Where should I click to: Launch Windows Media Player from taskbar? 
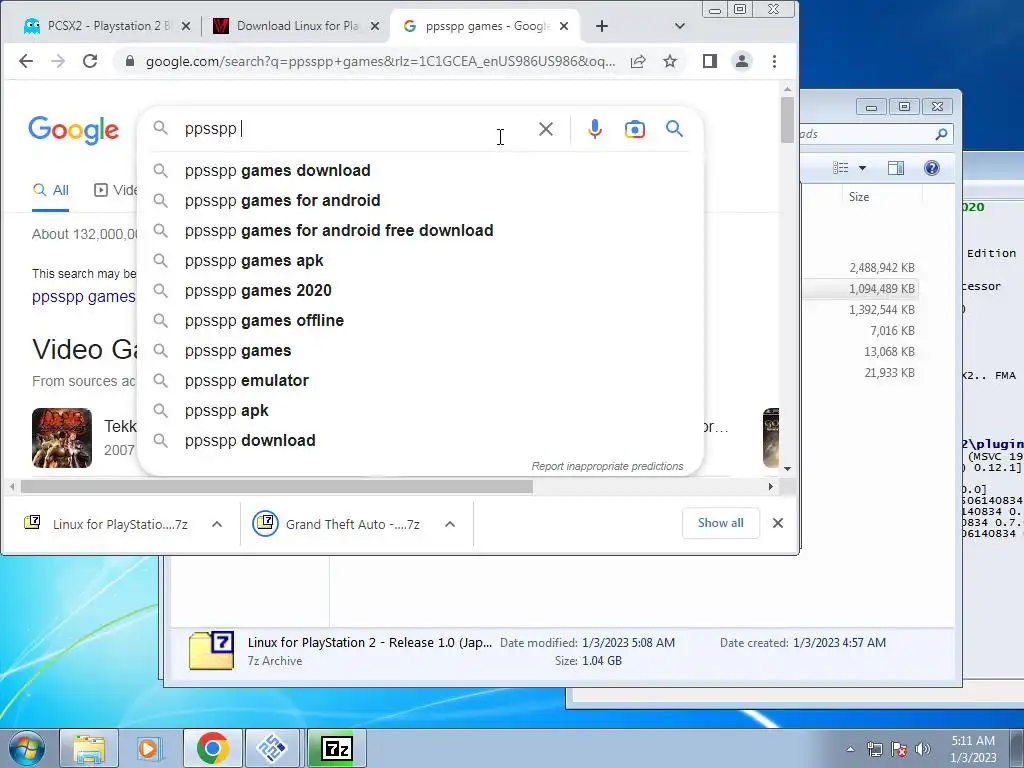[148, 748]
